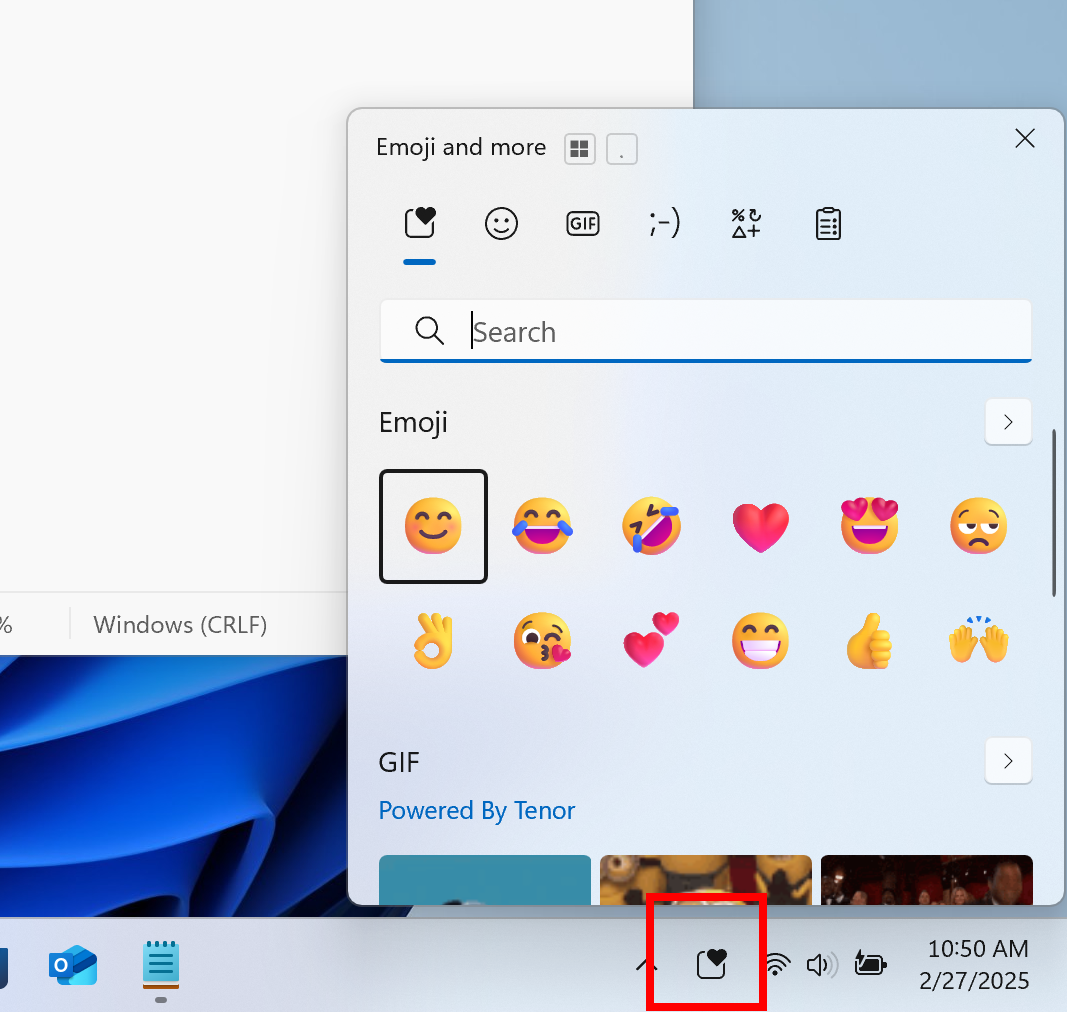
Task: Open Outlook from the taskbar
Action: pos(72,964)
